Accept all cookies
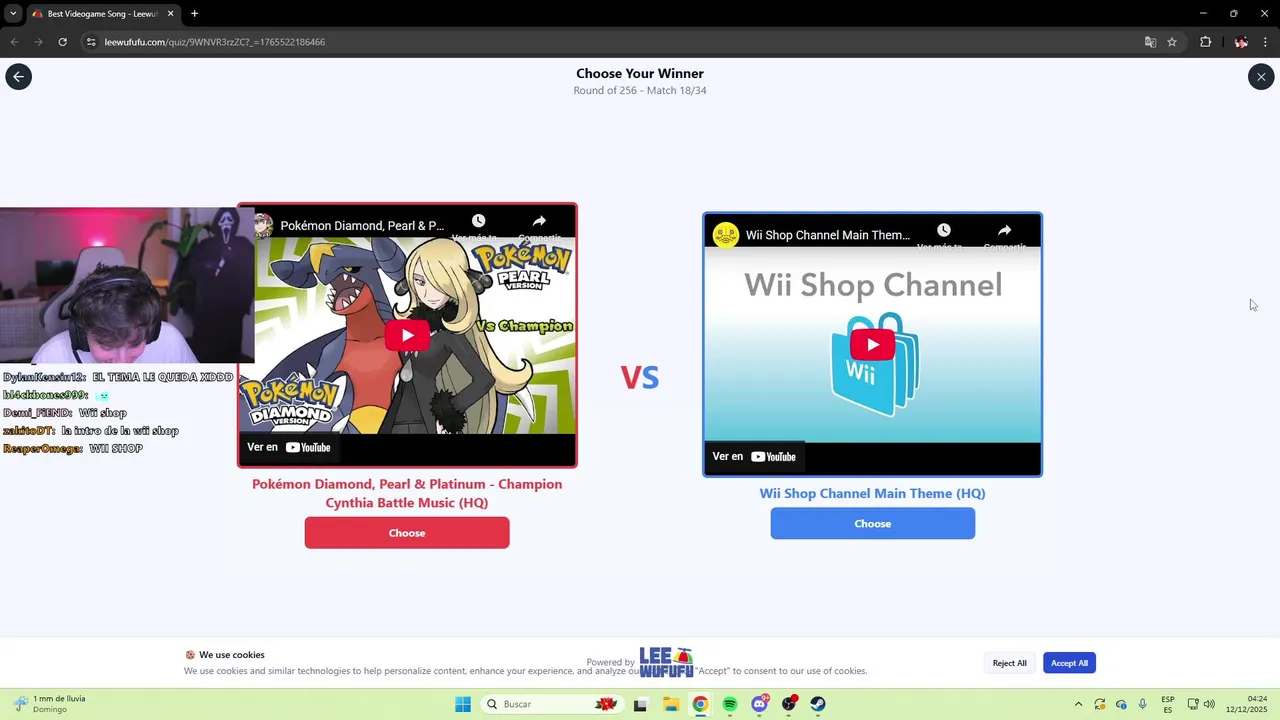 click(1069, 663)
